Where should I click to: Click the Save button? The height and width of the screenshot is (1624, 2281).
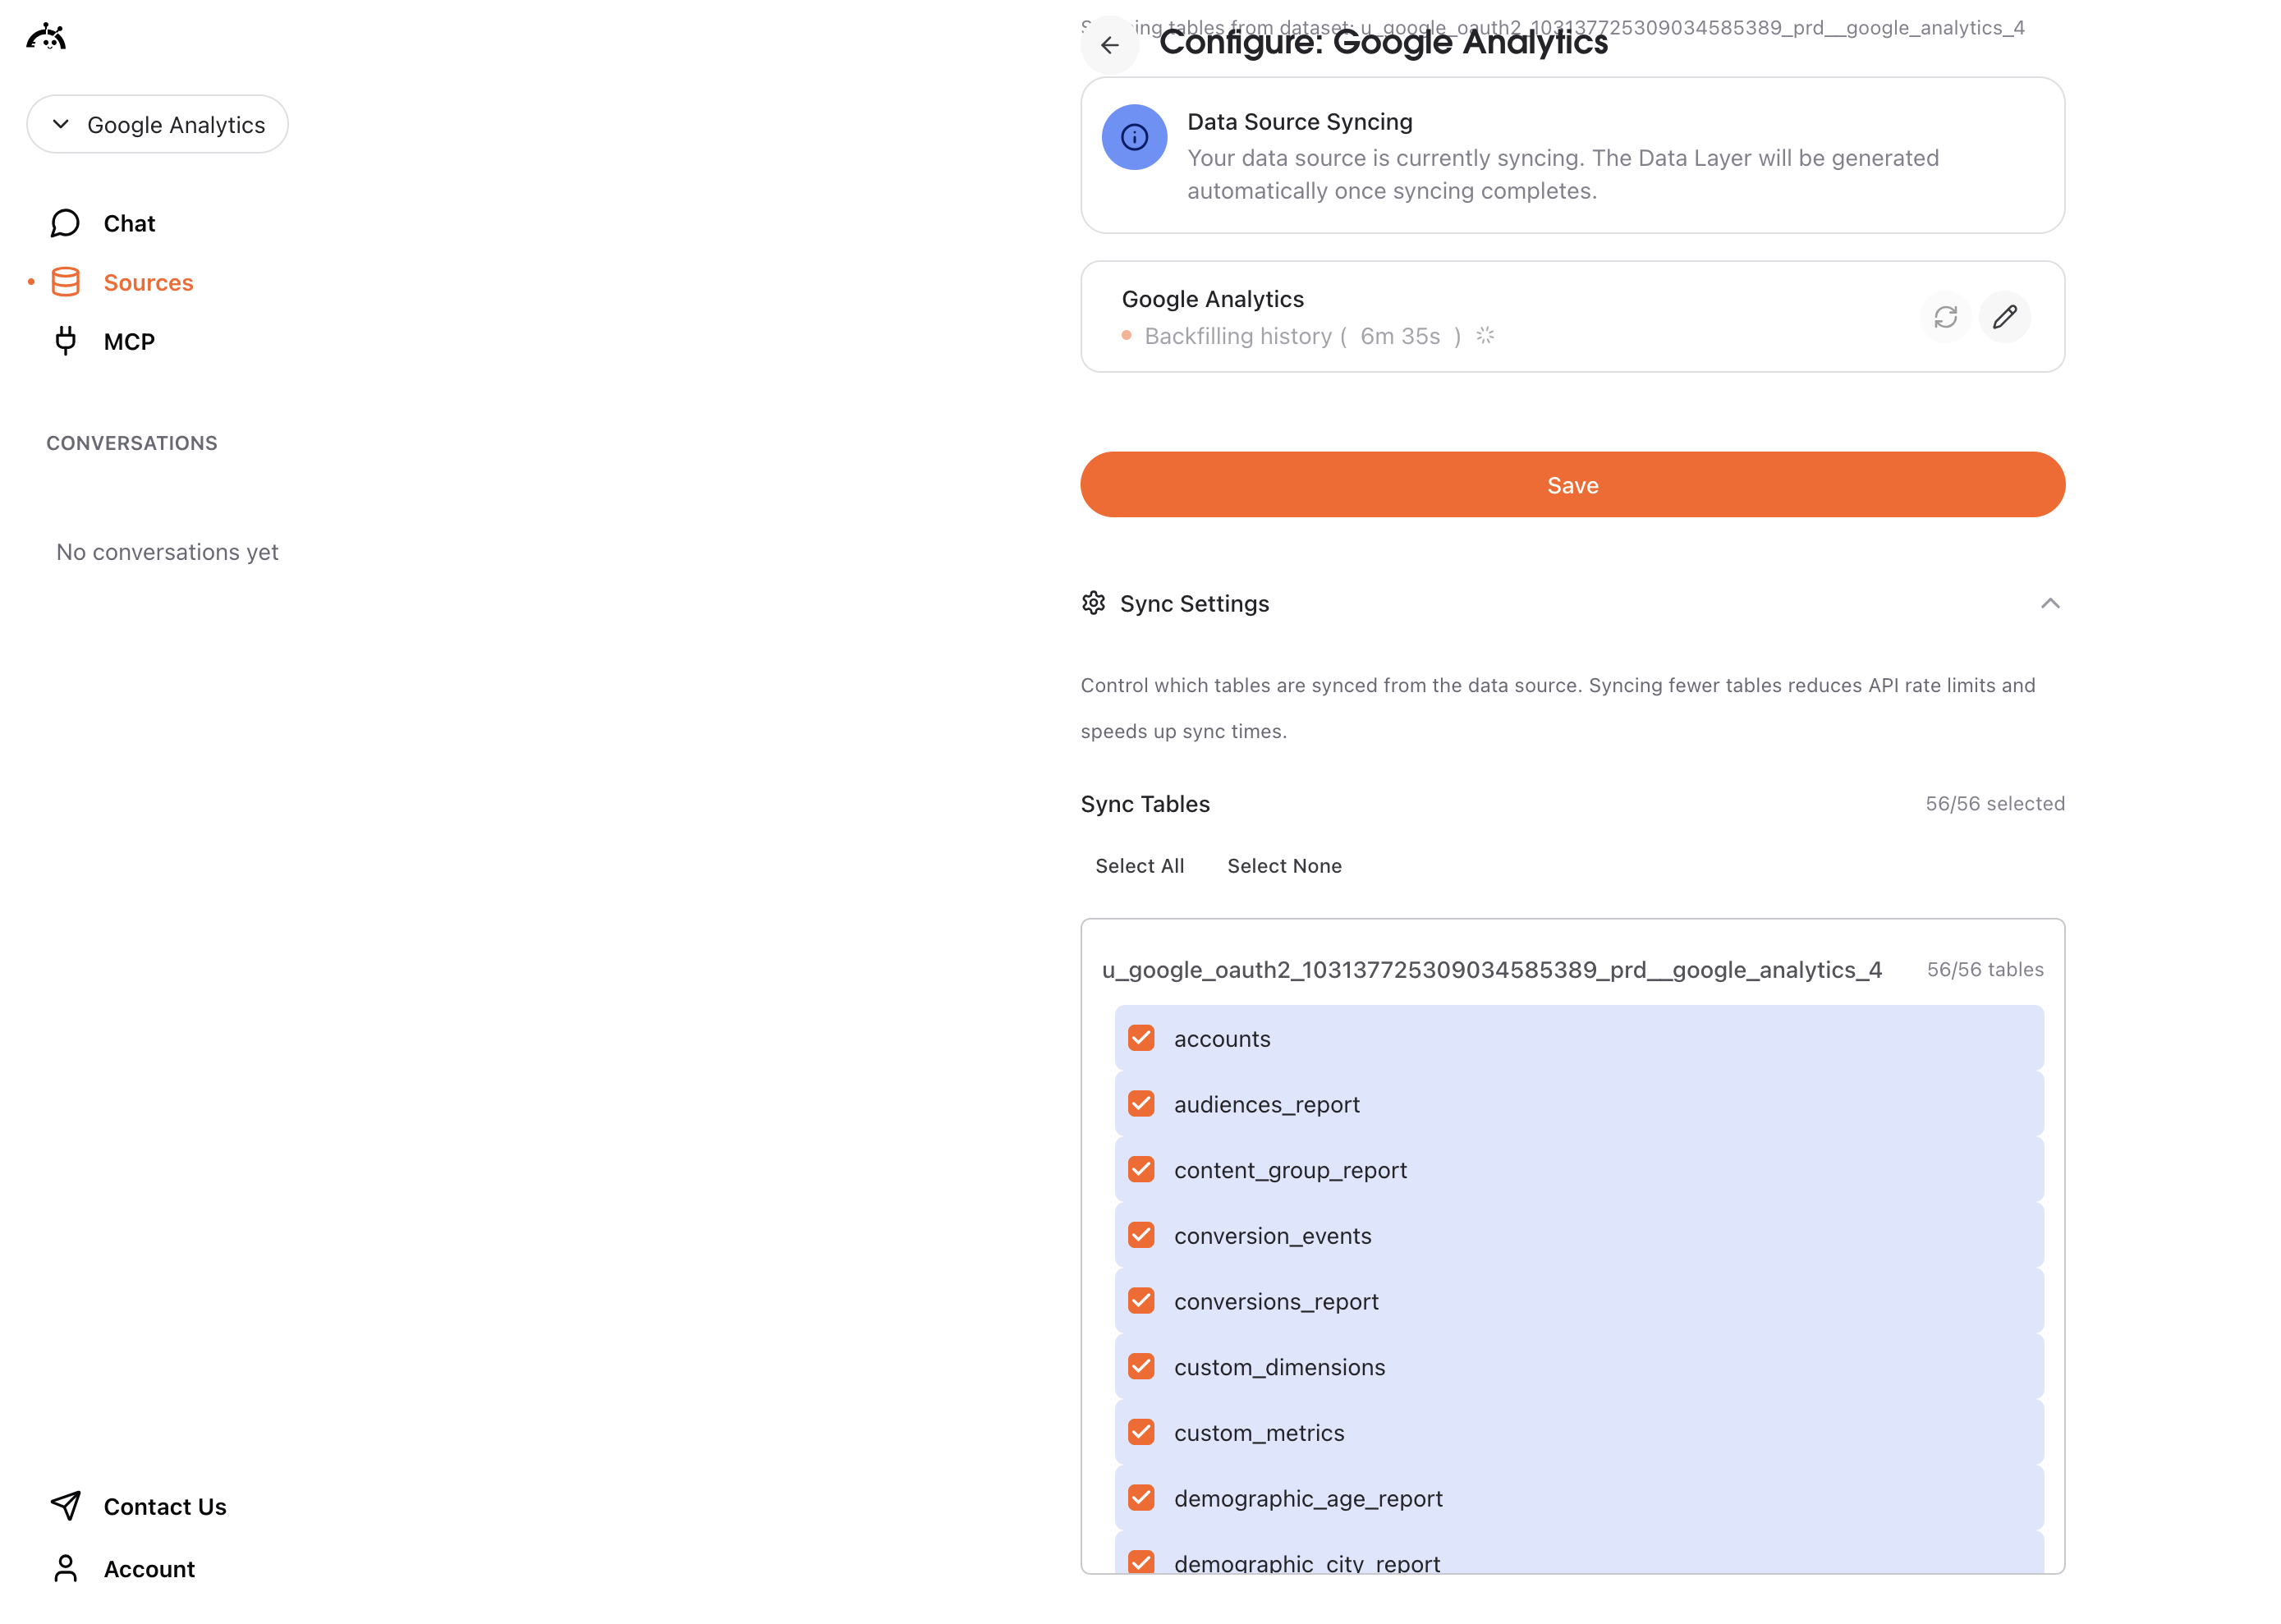pyautogui.click(x=1571, y=485)
